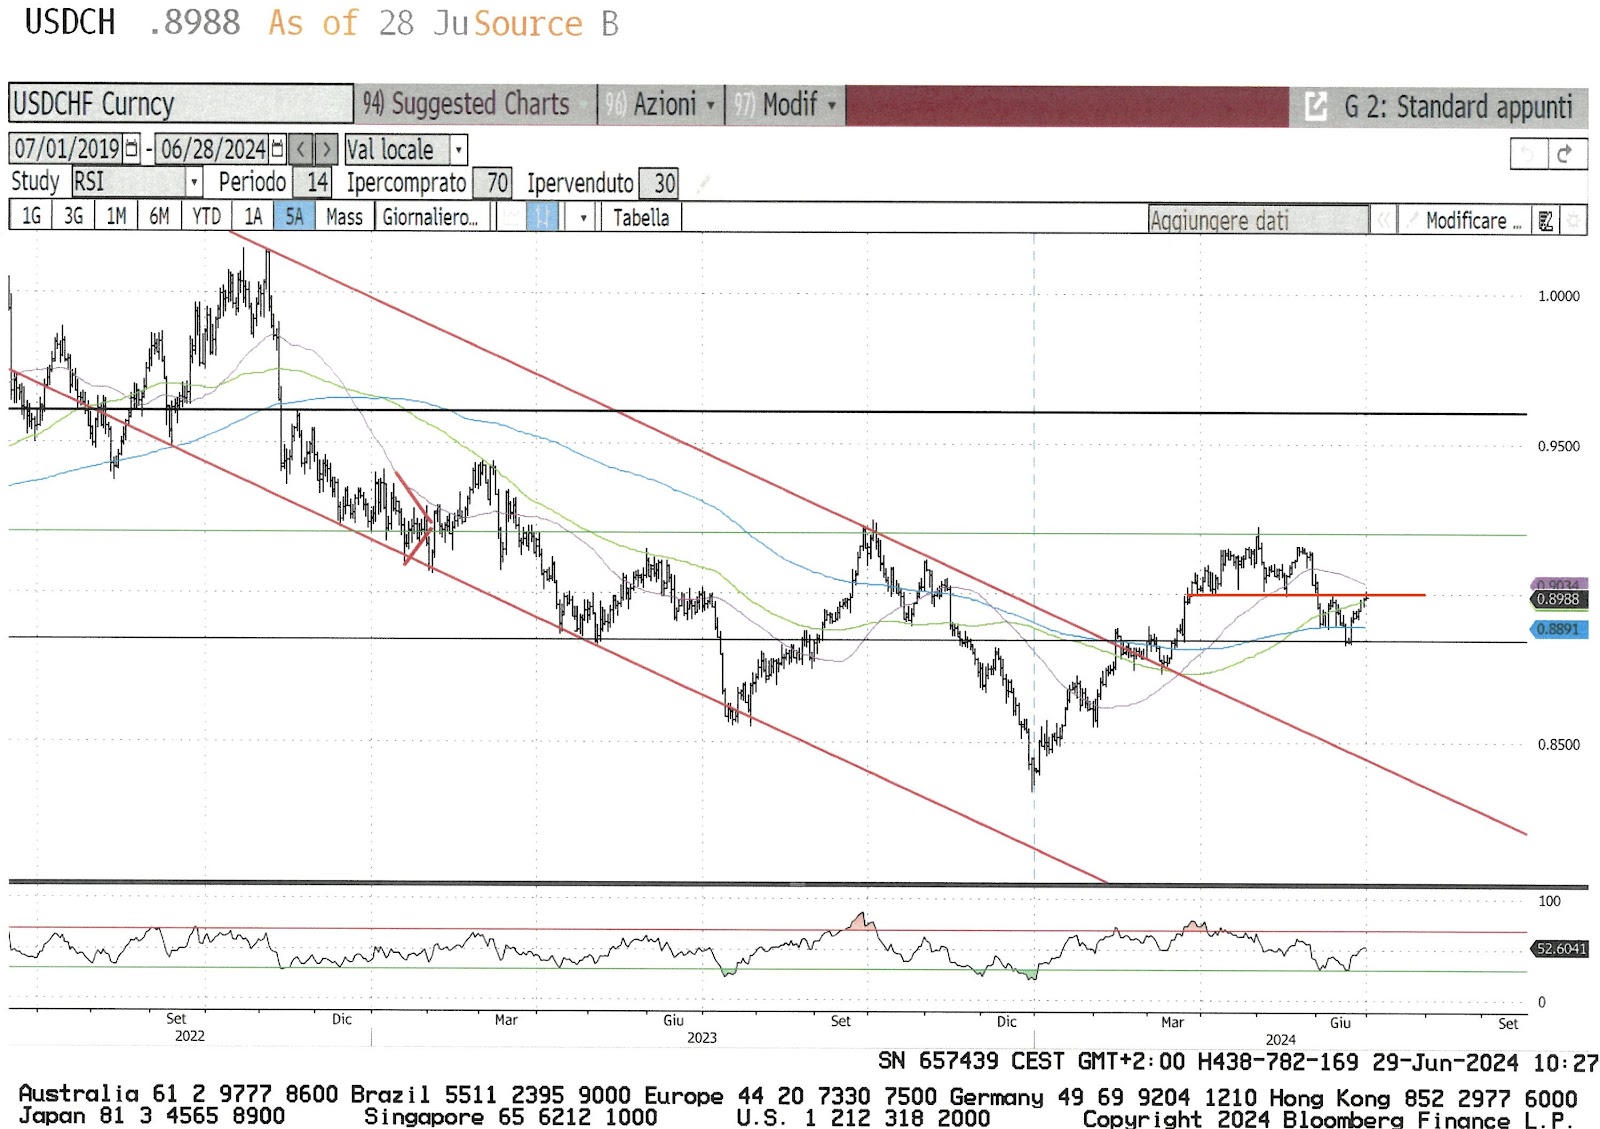The image size is (1600, 1129).
Task: Click the pop-out chart icon beside G 2
Action: tap(1315, 106)
